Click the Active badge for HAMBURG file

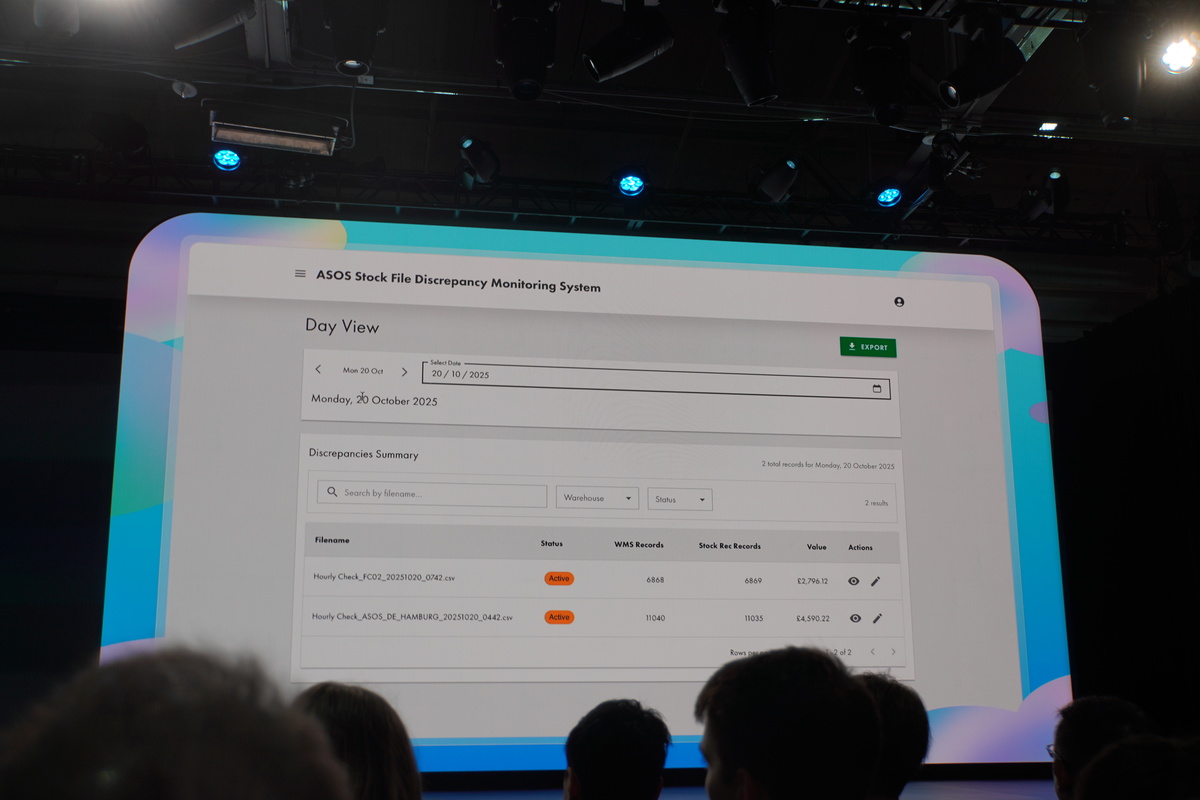pos(559,617)
